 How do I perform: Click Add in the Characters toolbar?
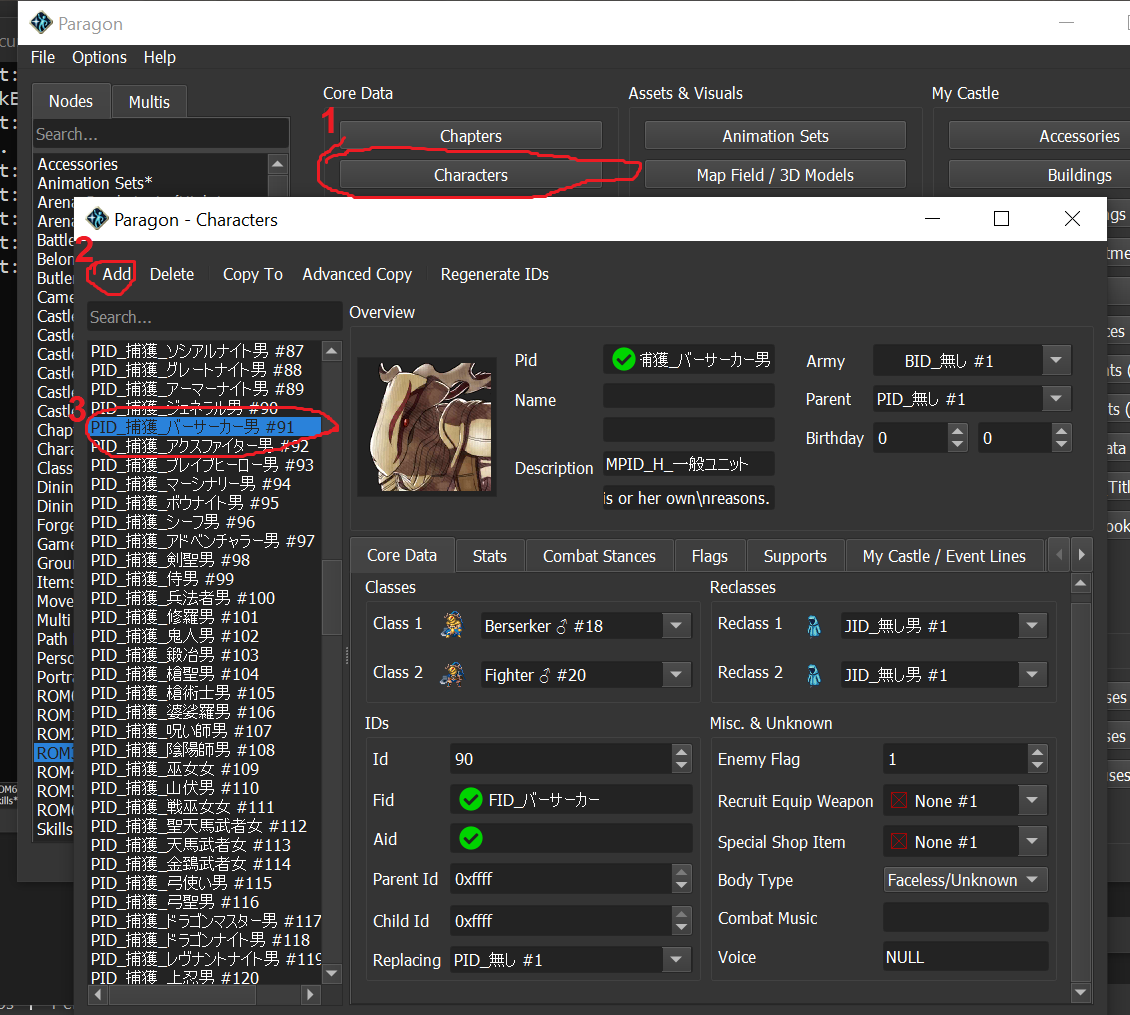click(x=117, y=274)
